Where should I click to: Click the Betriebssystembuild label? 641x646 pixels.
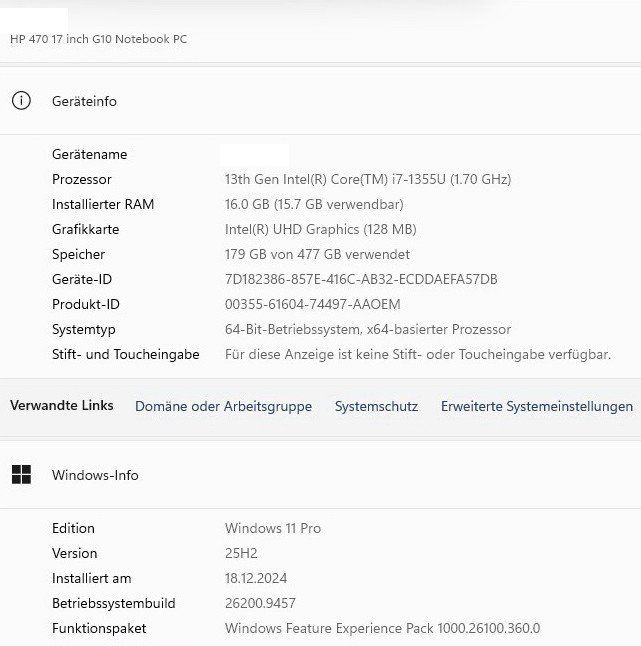114,604
